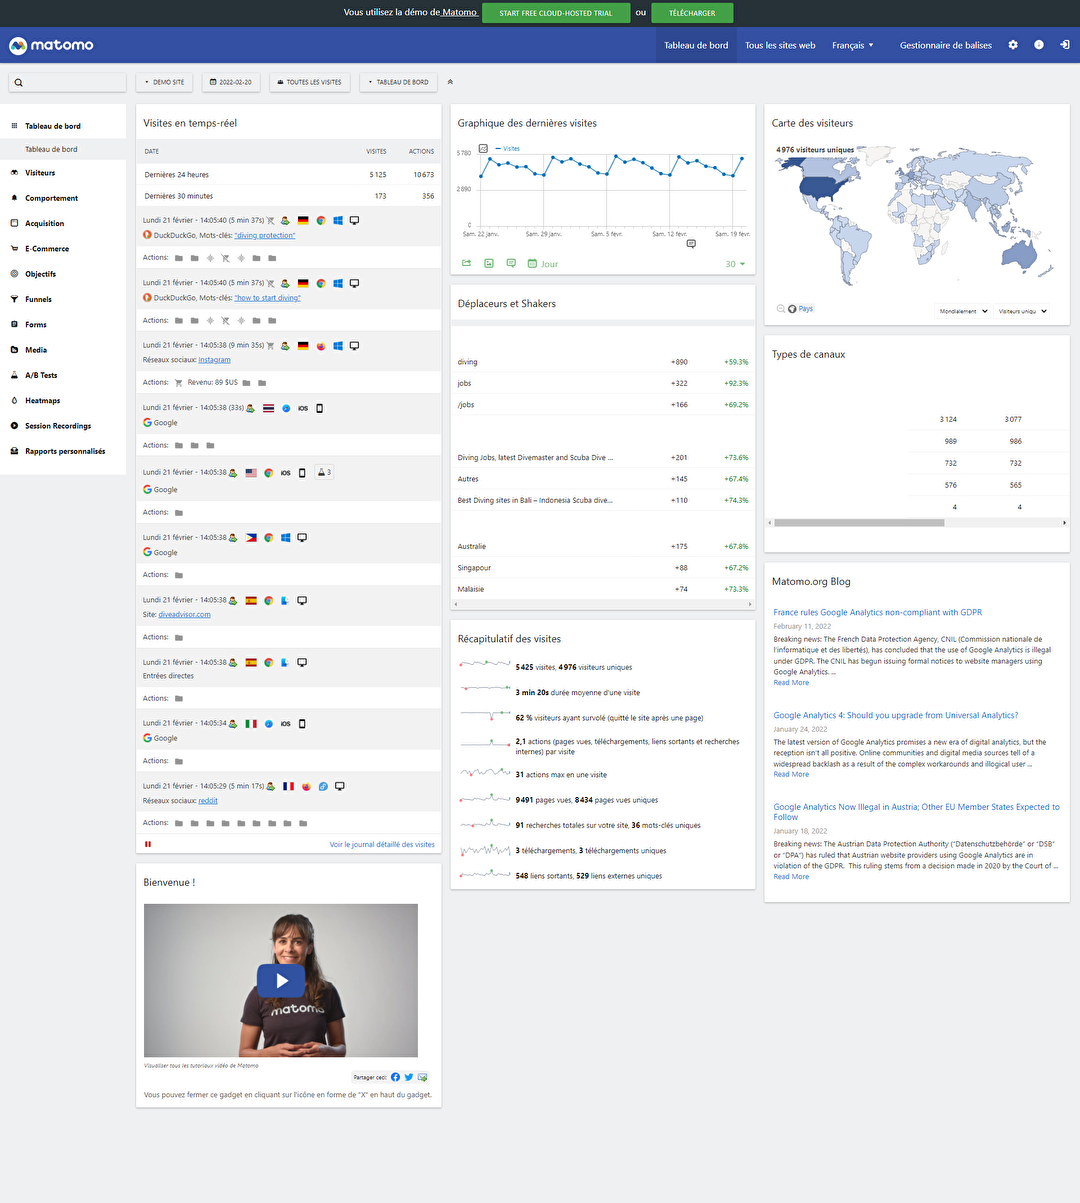Open the TABLEAU DE BORD dropdown in toolbar

pos(398,82)
